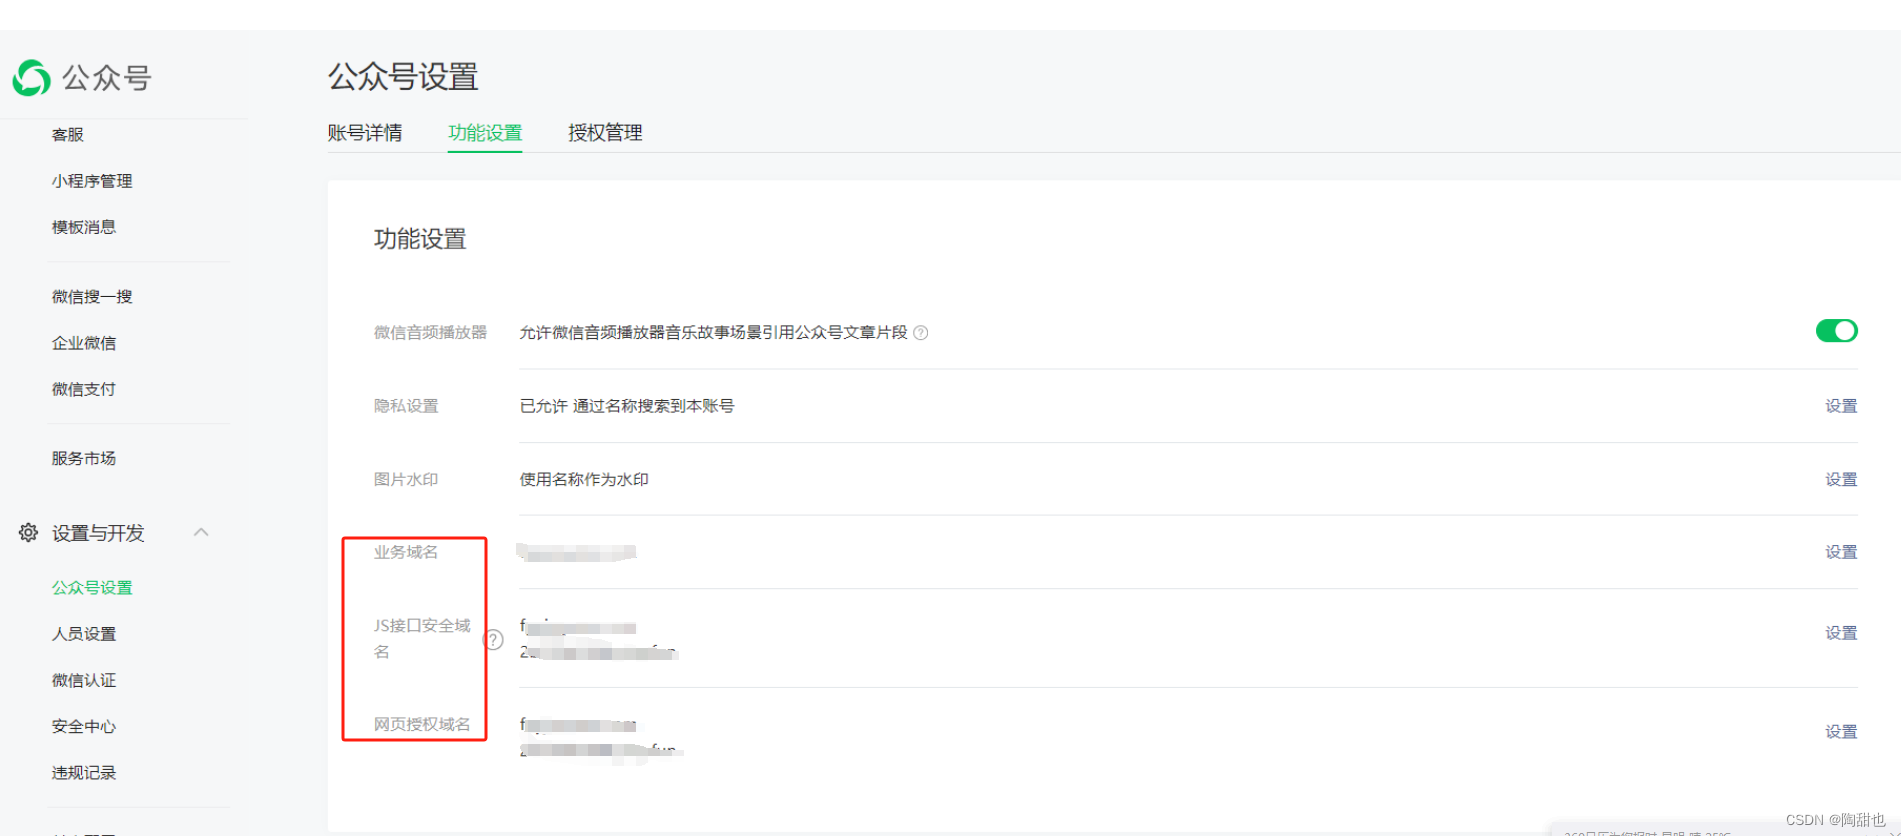Switch to the 账号详情 tab

(365, 133)
